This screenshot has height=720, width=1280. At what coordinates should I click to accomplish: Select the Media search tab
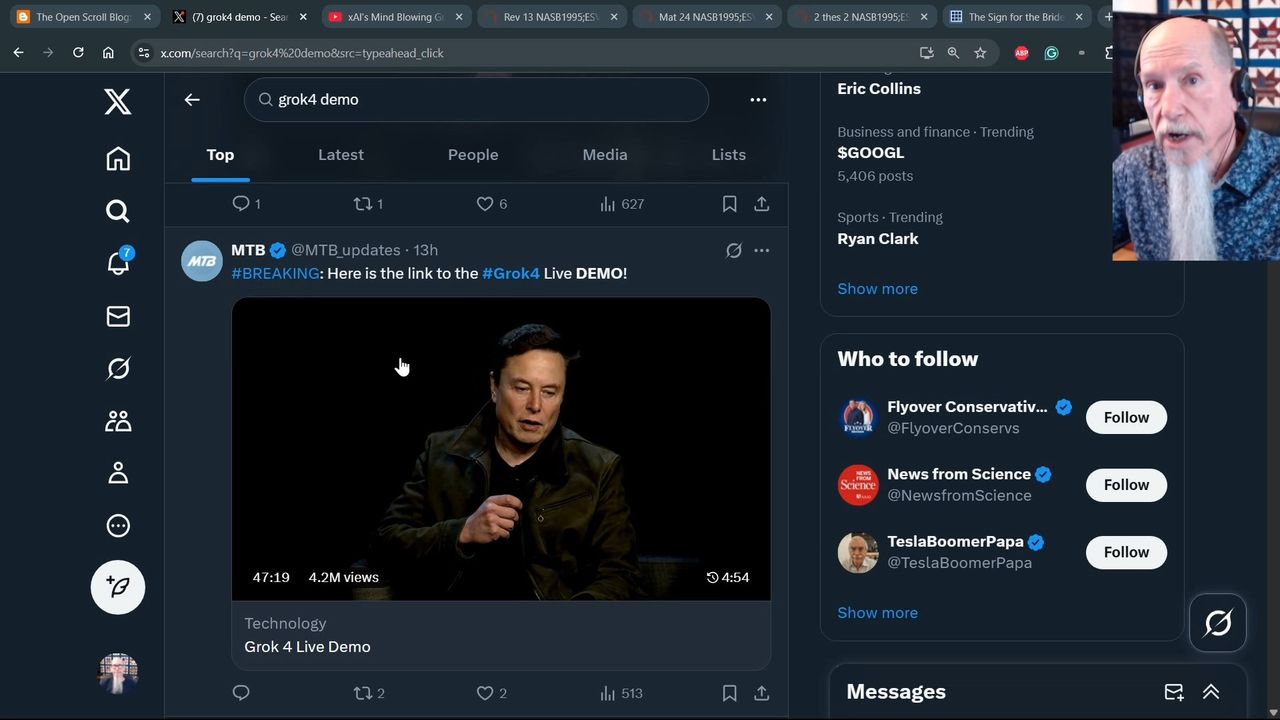(x=604, y=155)
